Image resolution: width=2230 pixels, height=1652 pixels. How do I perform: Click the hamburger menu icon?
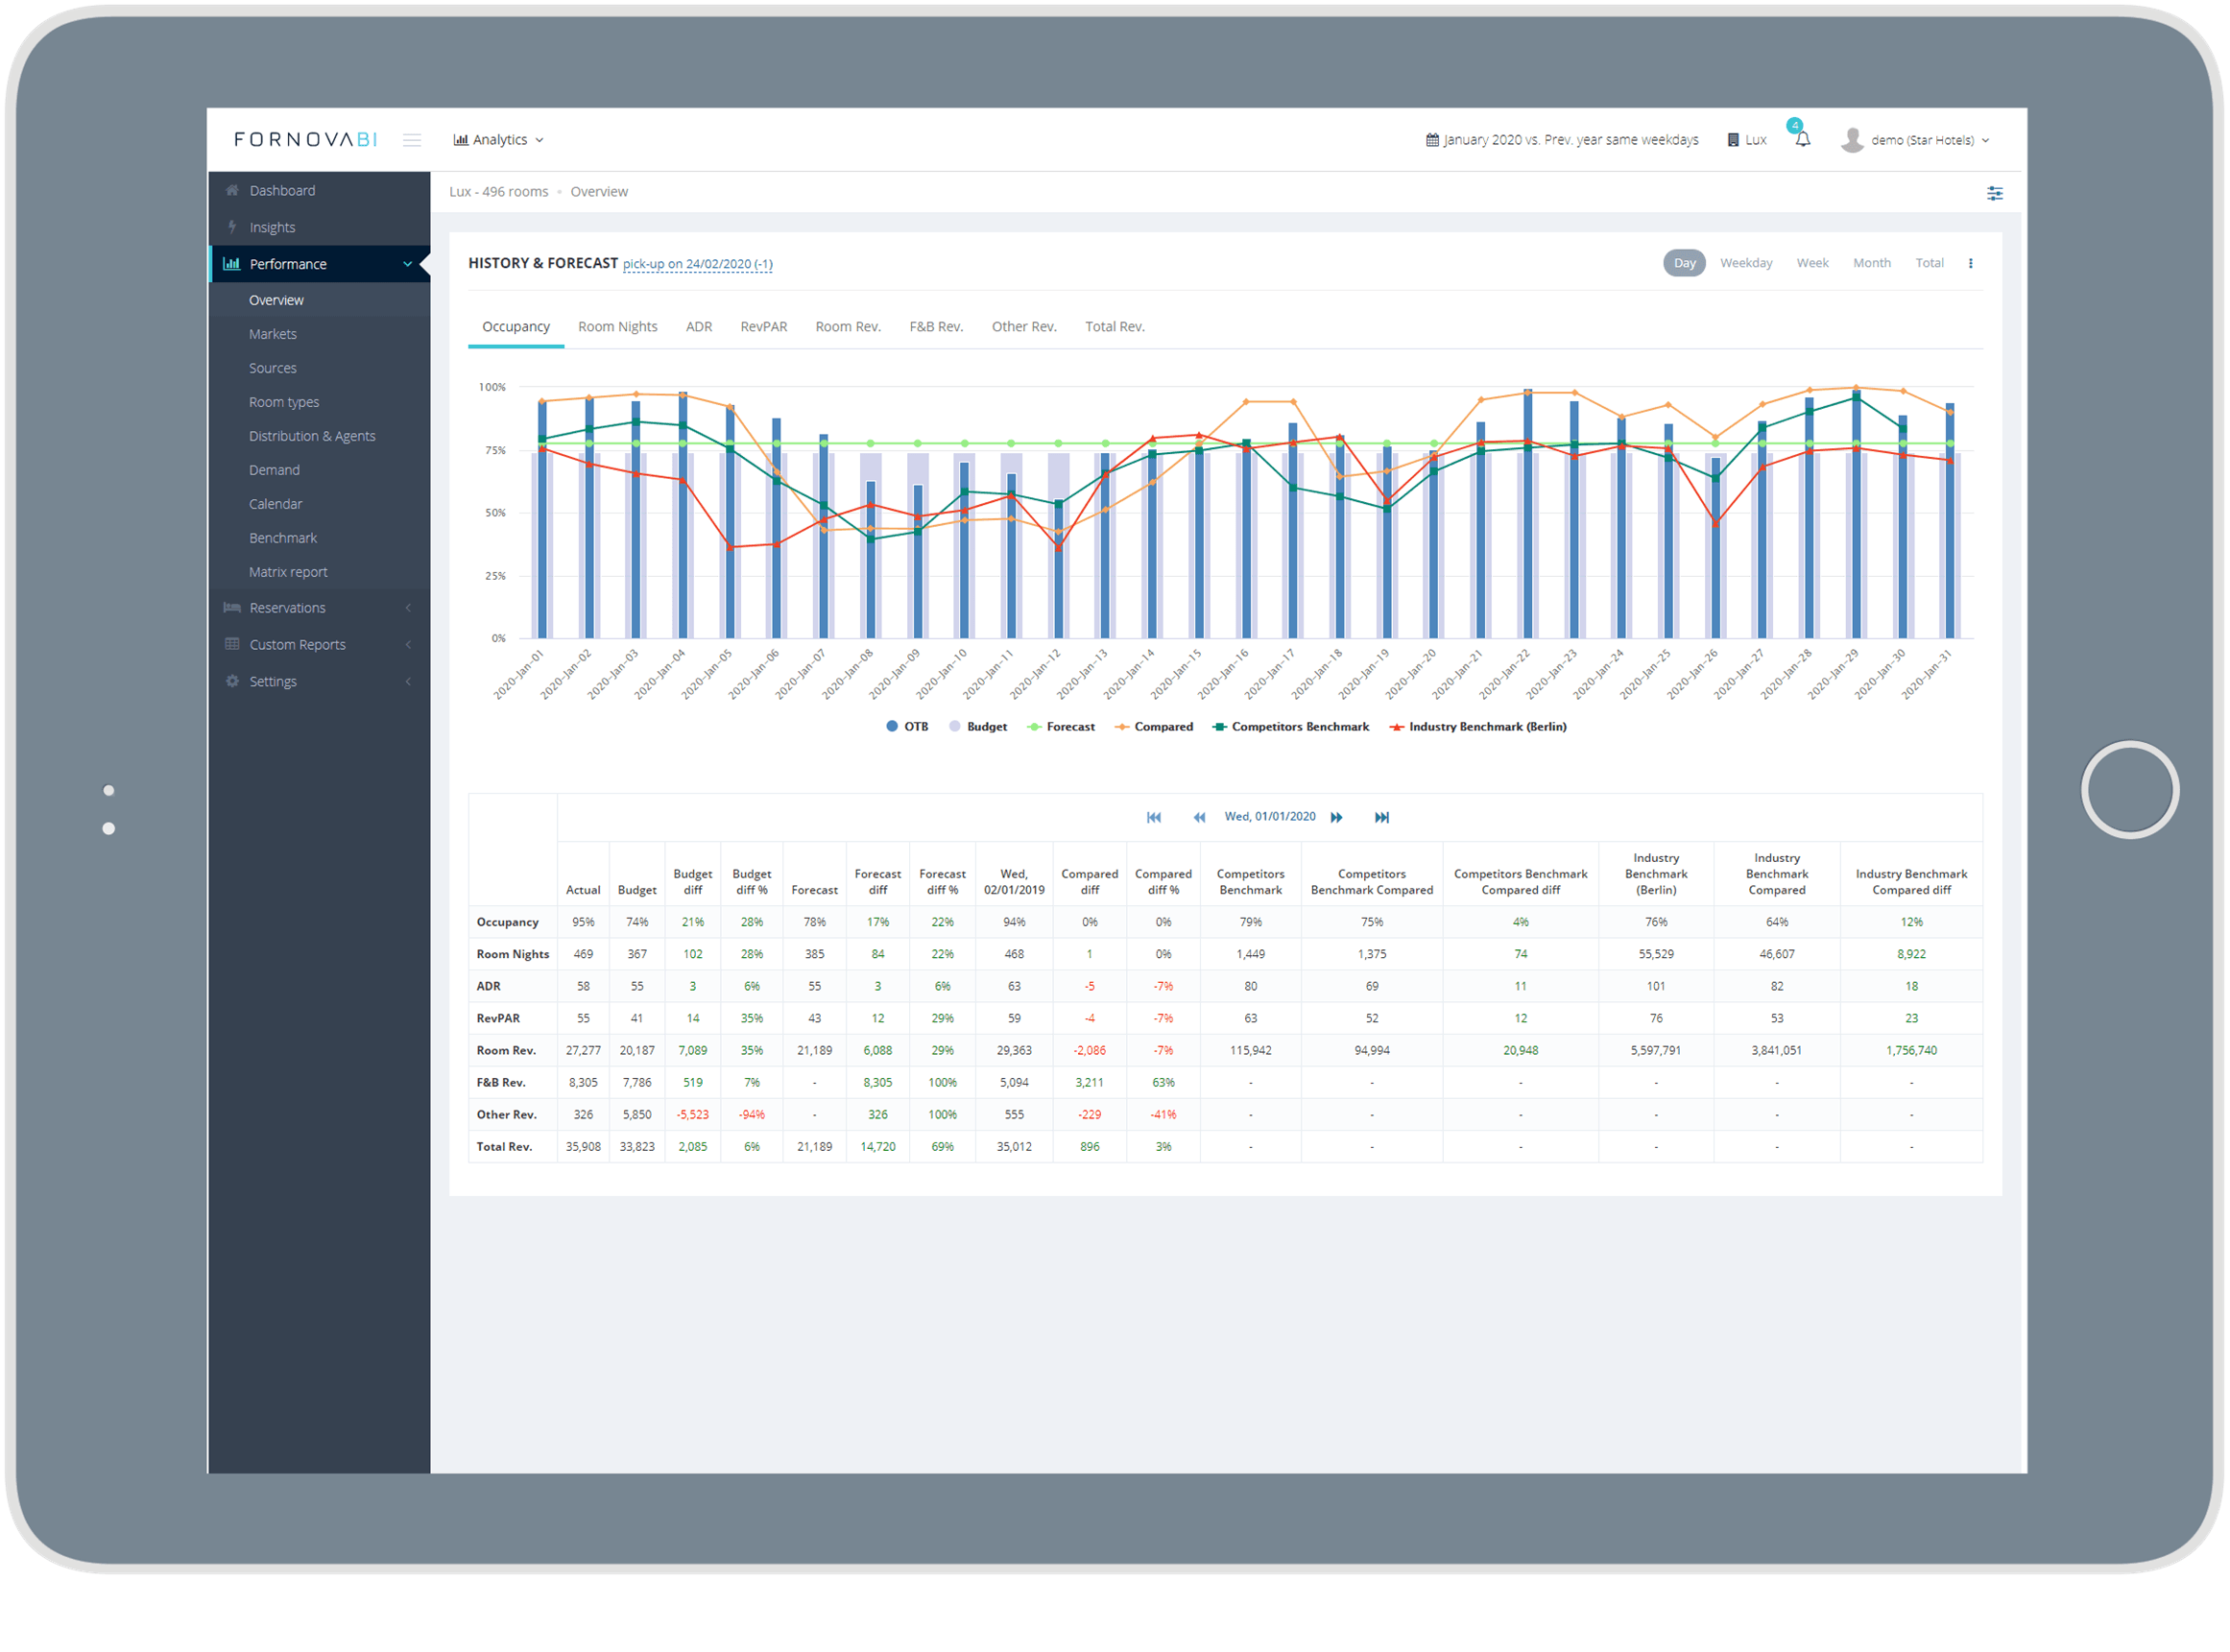411,140
